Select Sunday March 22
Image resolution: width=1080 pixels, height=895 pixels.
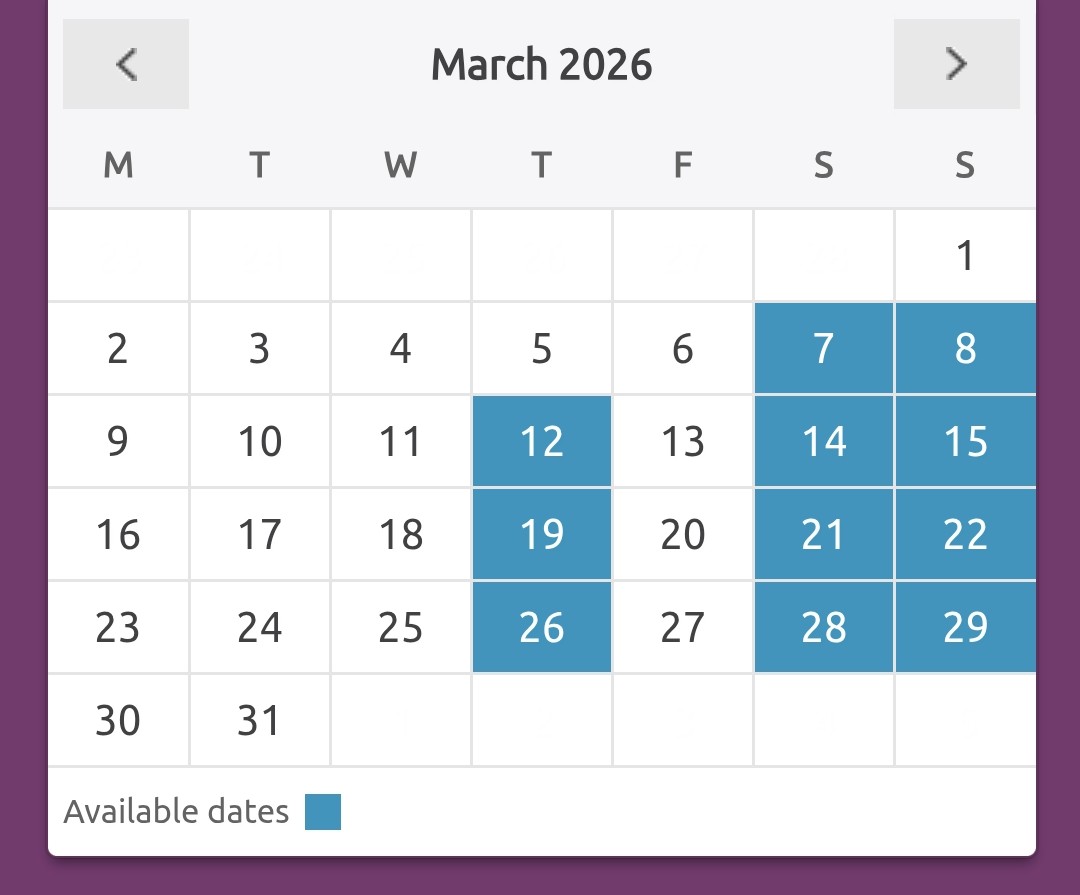pyautogui.click(x=965, y=534)
